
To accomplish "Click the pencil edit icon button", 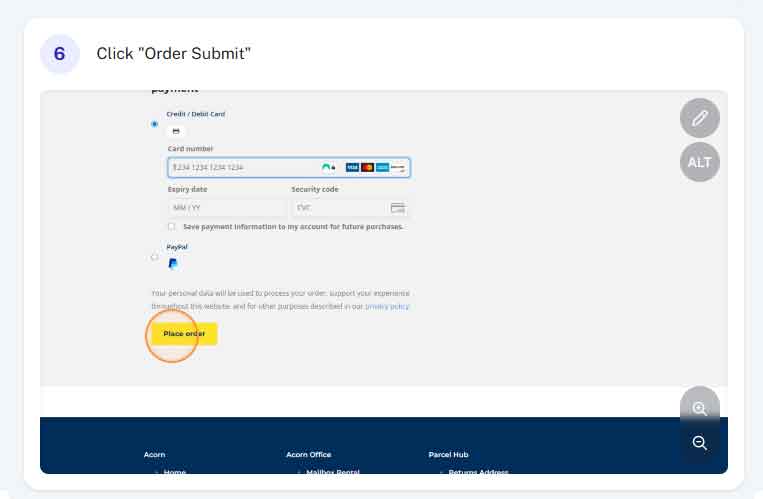I will coord(700,118).
